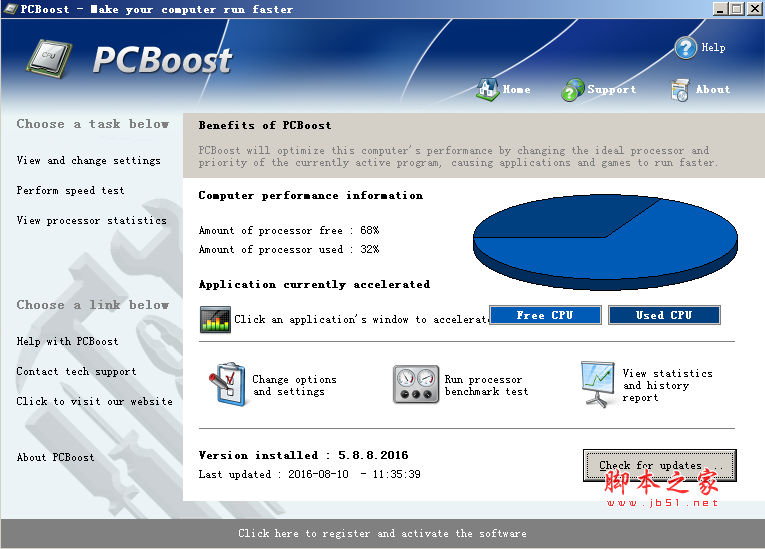The width and height of the screenshot is (765, 549).
Task: Click the Home house icon
Action: point(488,90)
